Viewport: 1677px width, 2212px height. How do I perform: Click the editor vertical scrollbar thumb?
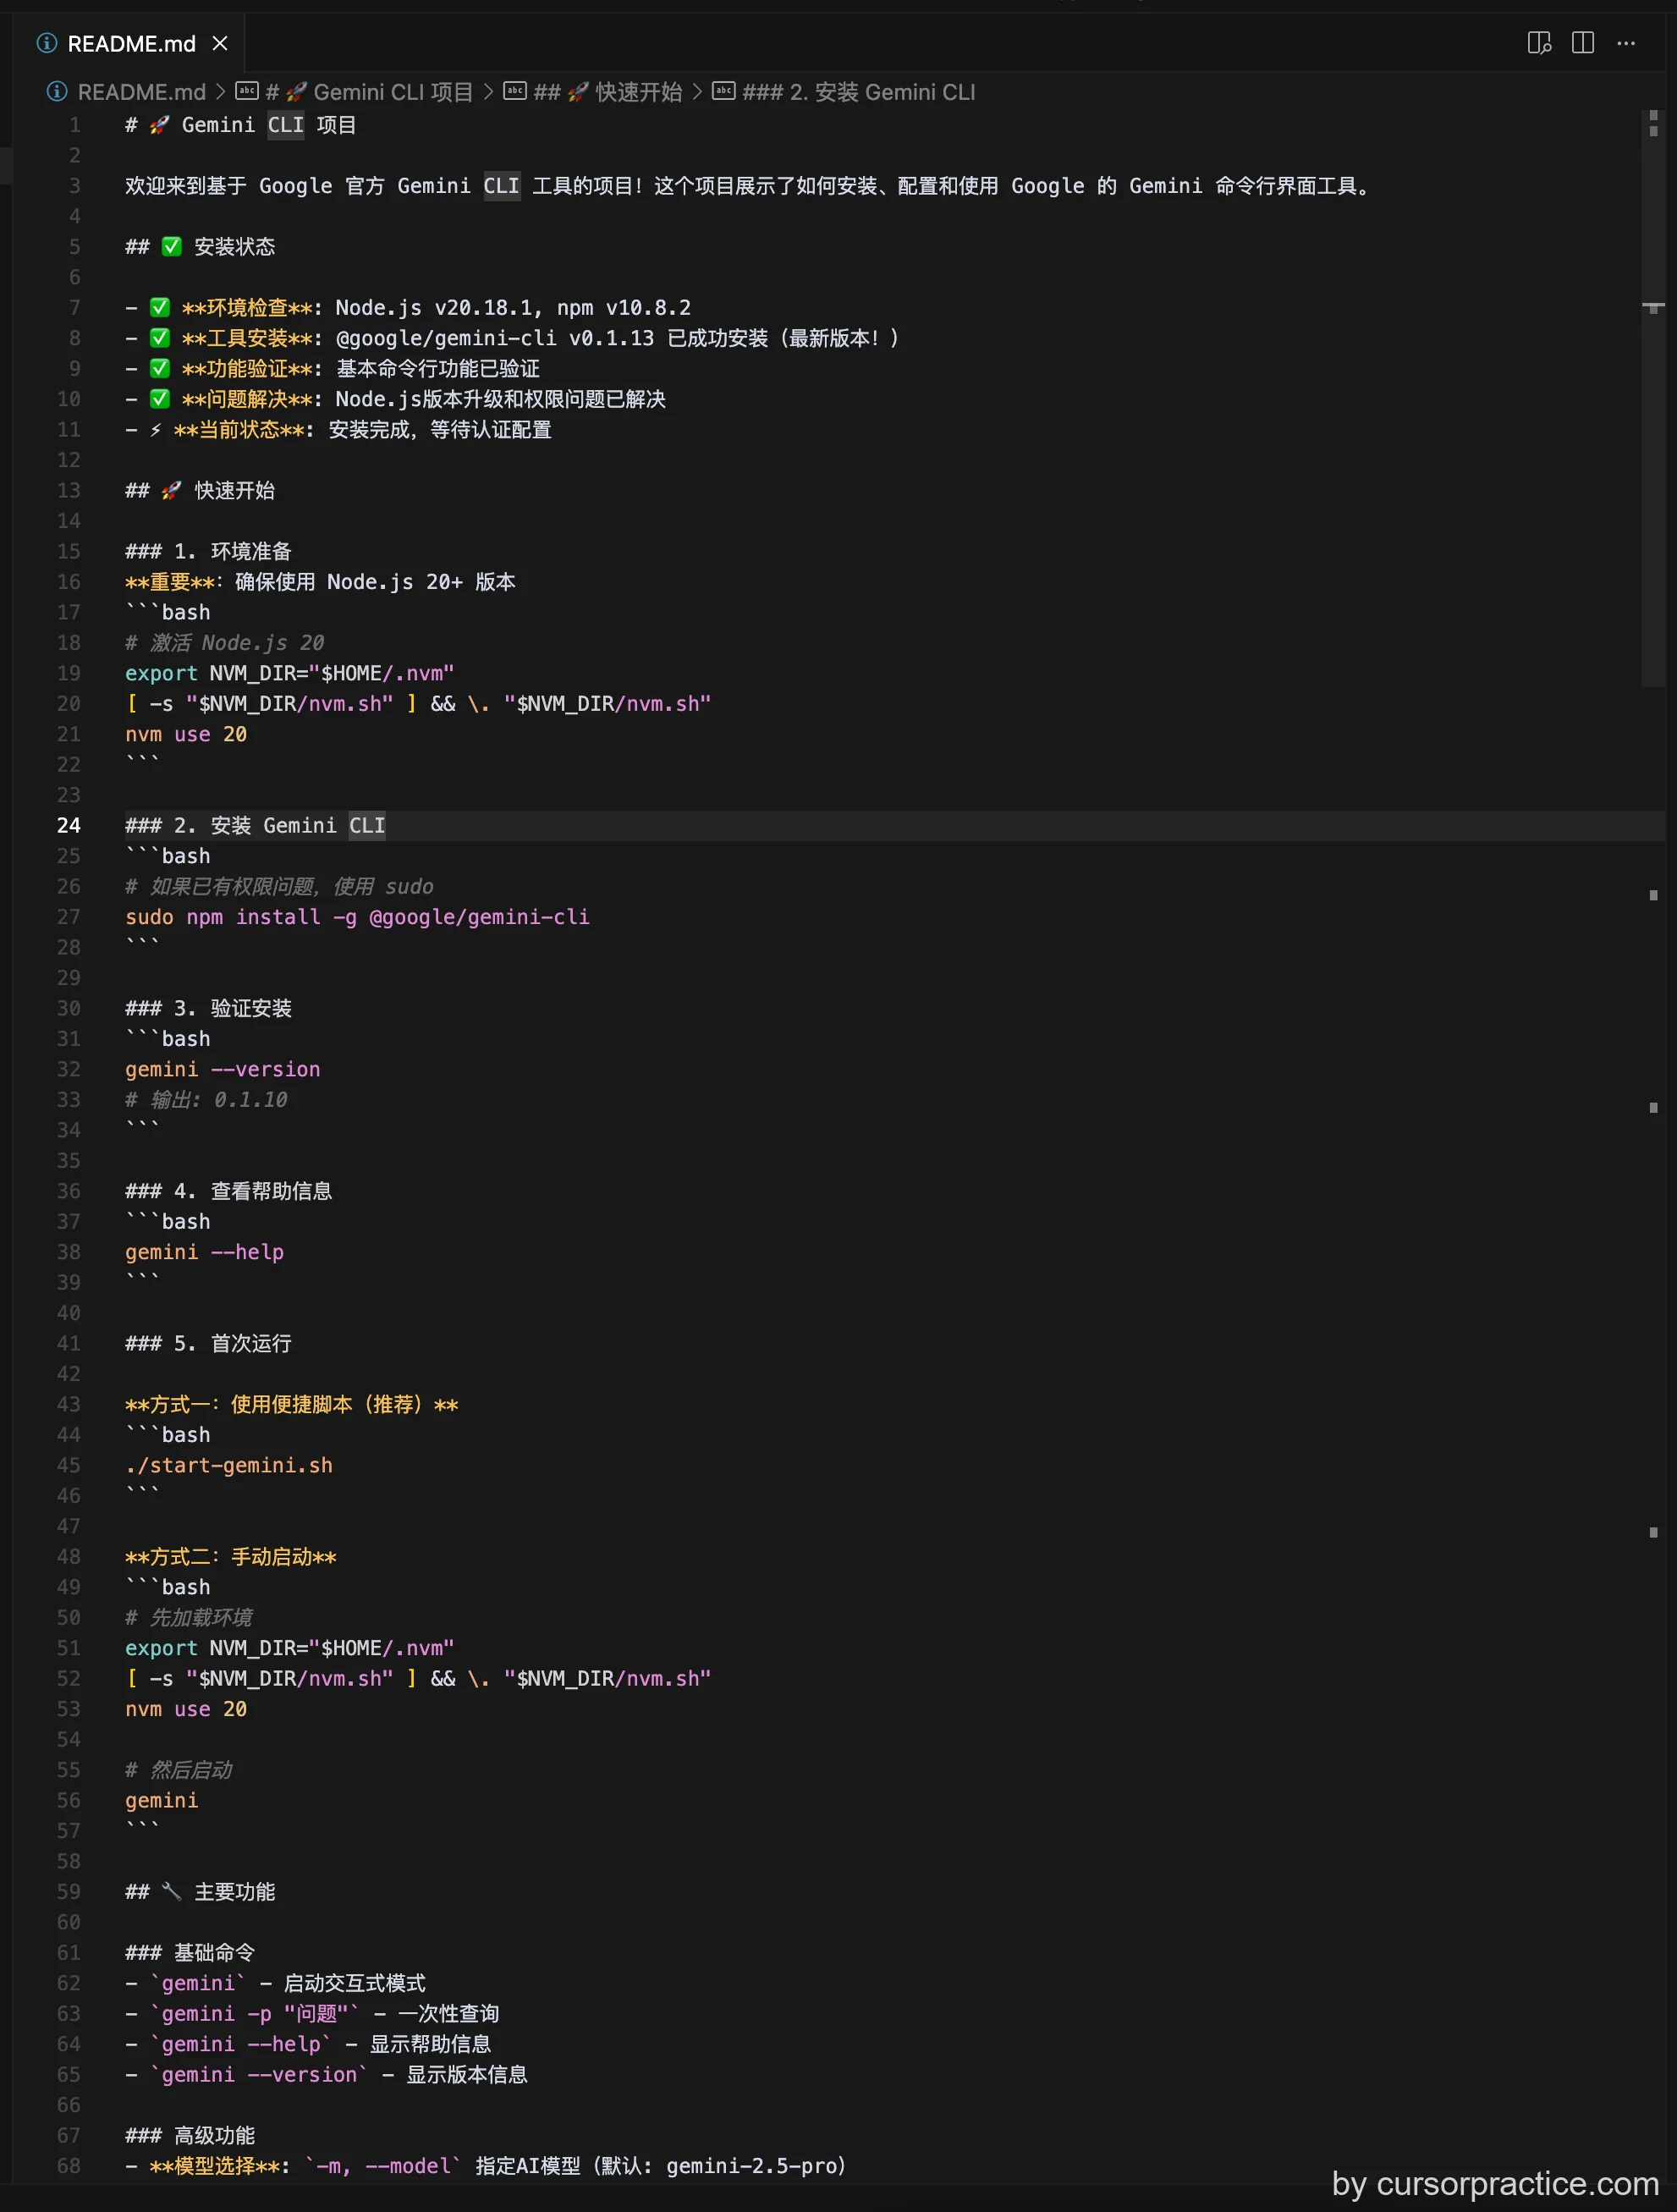tap(1653, 398)
